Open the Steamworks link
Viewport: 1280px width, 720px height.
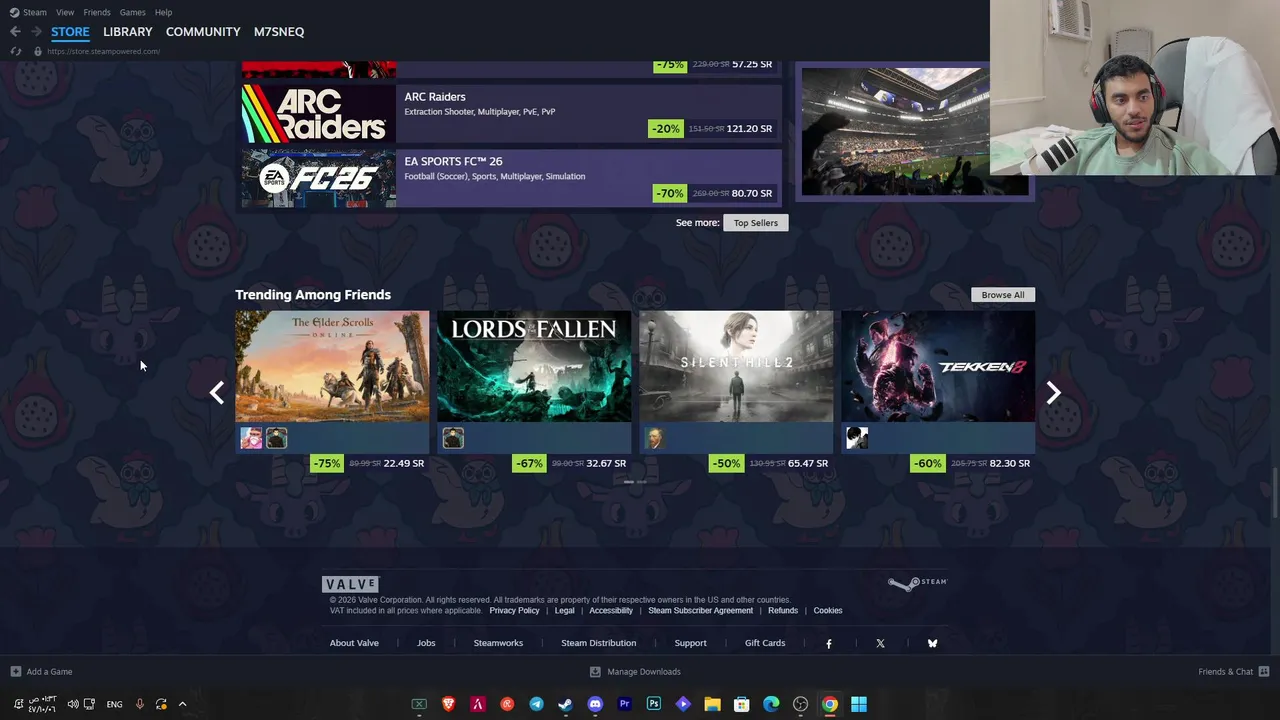pos(498,643)
